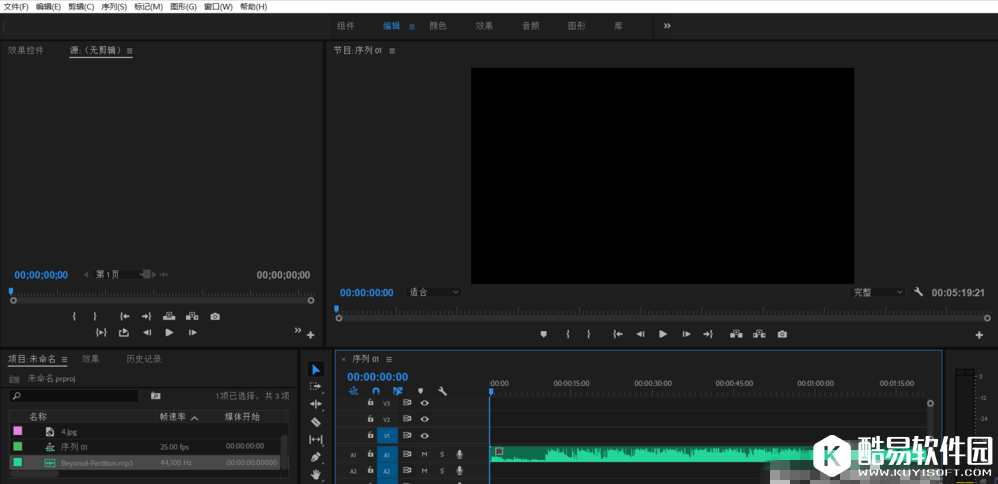Select the Razor tool in the toolbar
This screenshot has width=998, height=484.
316,422
